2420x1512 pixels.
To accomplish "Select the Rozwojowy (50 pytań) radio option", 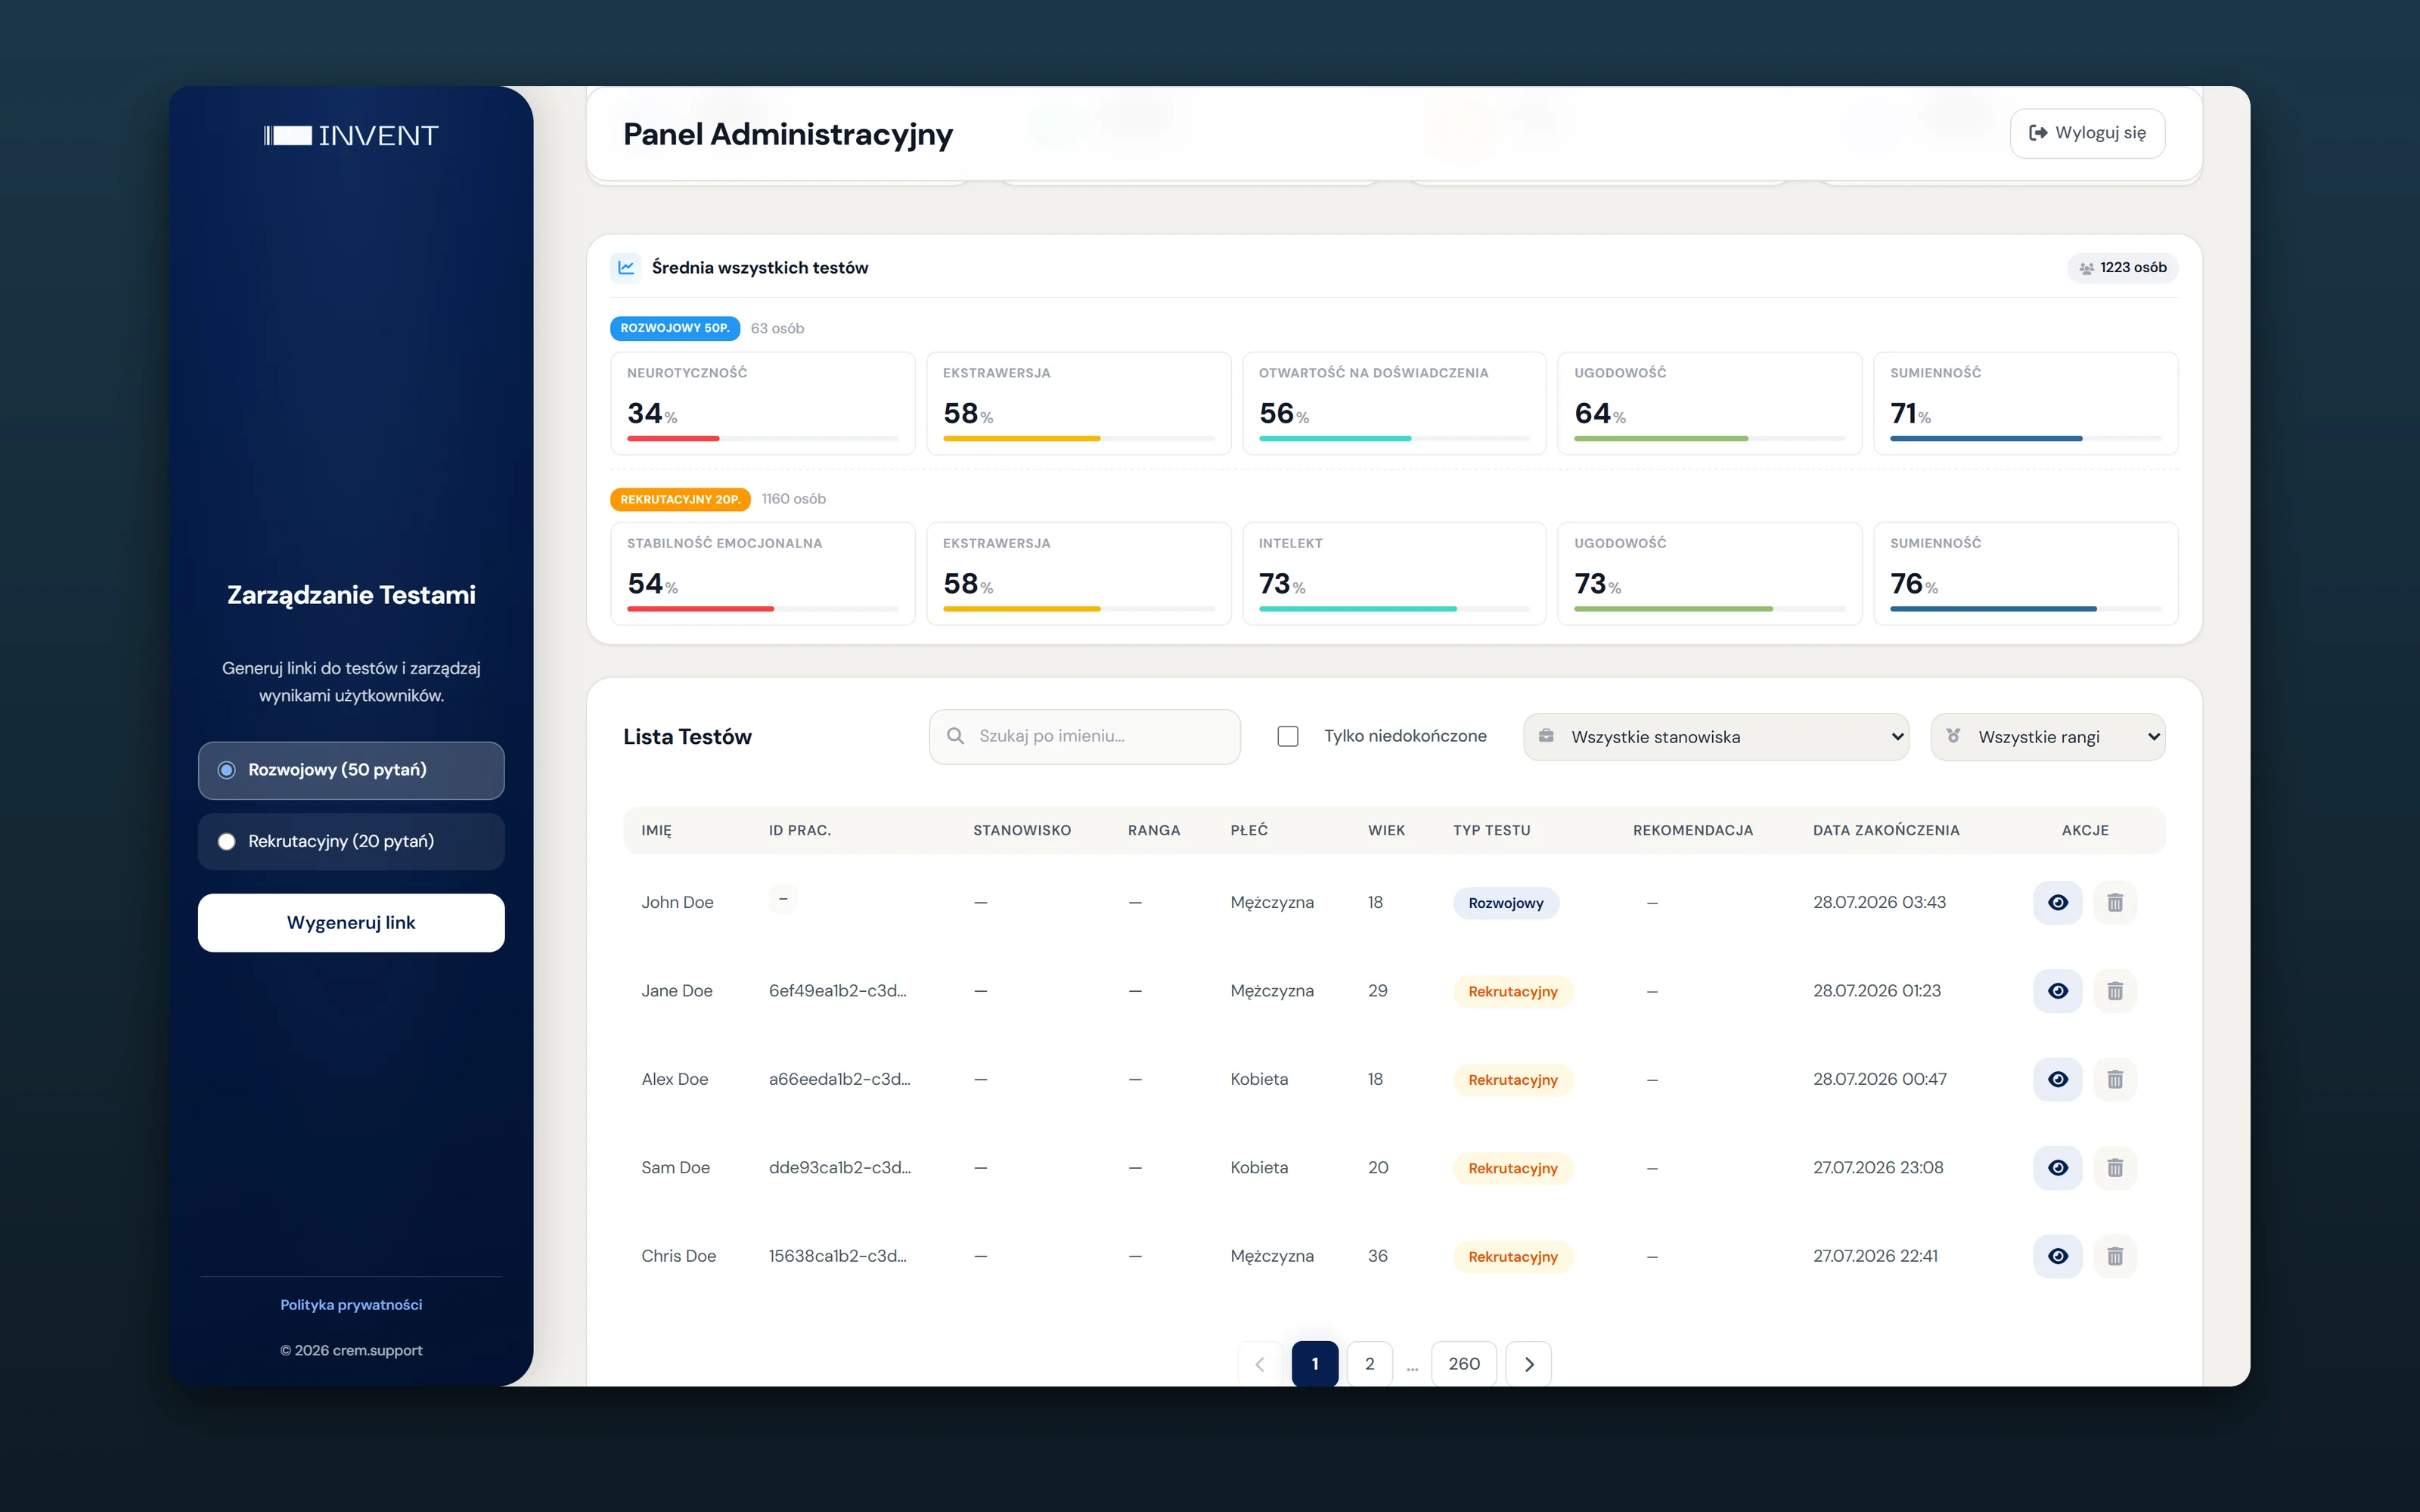I will click(x=351, y=770).
